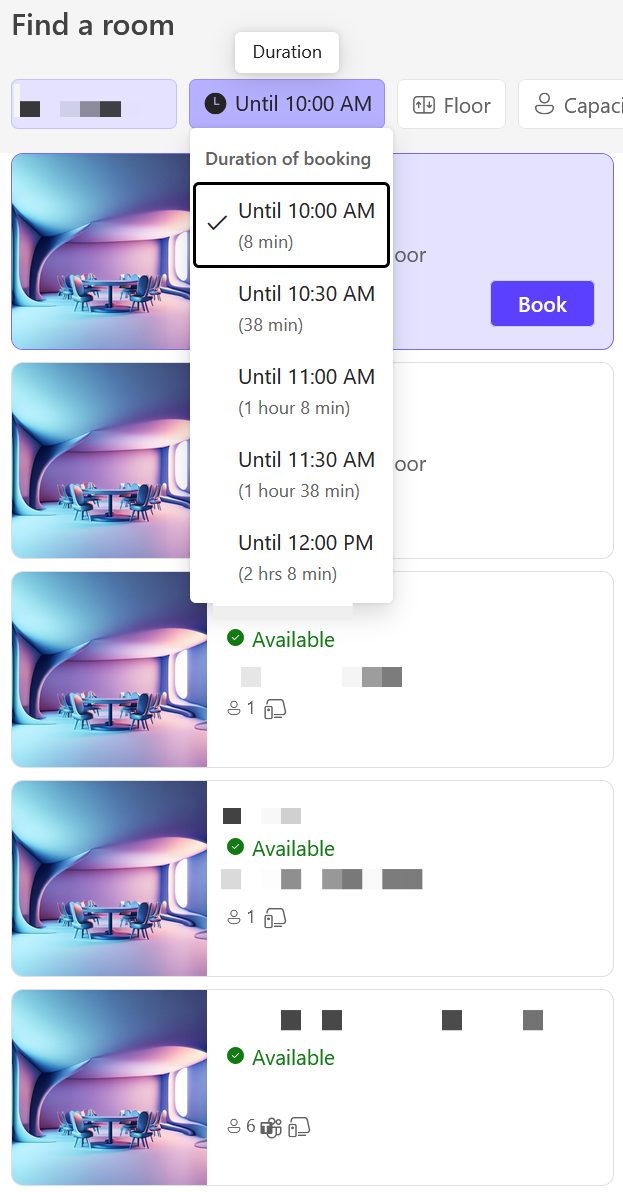Pick Until 12:00 PM duration
The width and height of the screenshot is (623, 1192).
point(291,556)
